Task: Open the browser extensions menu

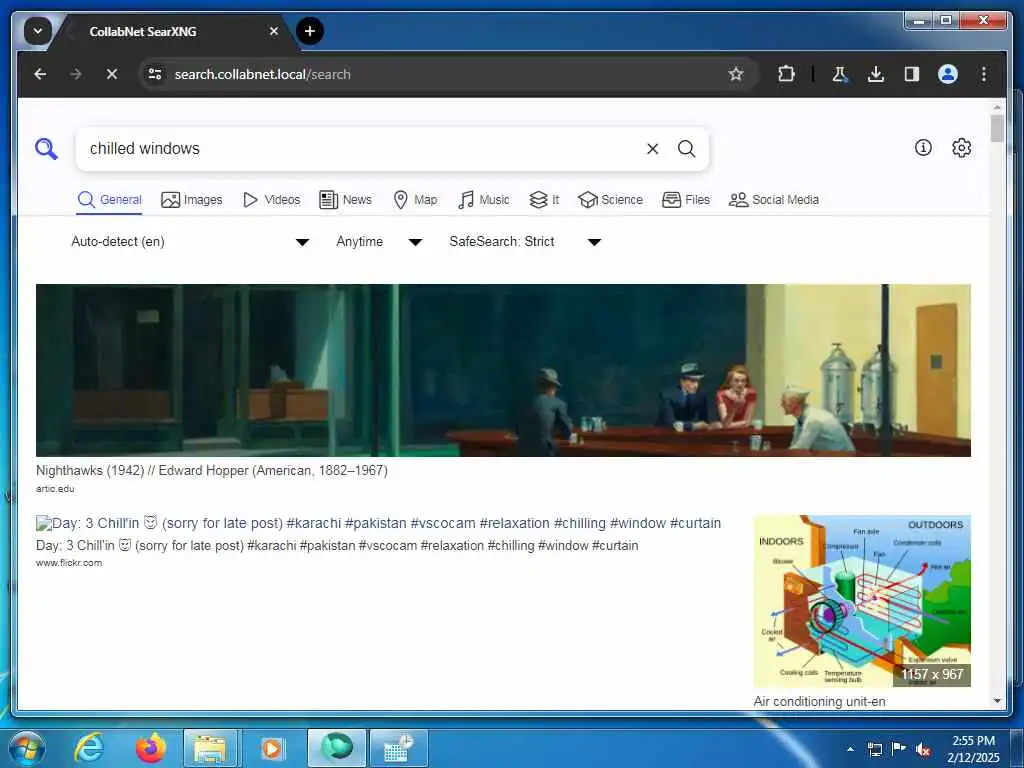Action: click(786, 74)
